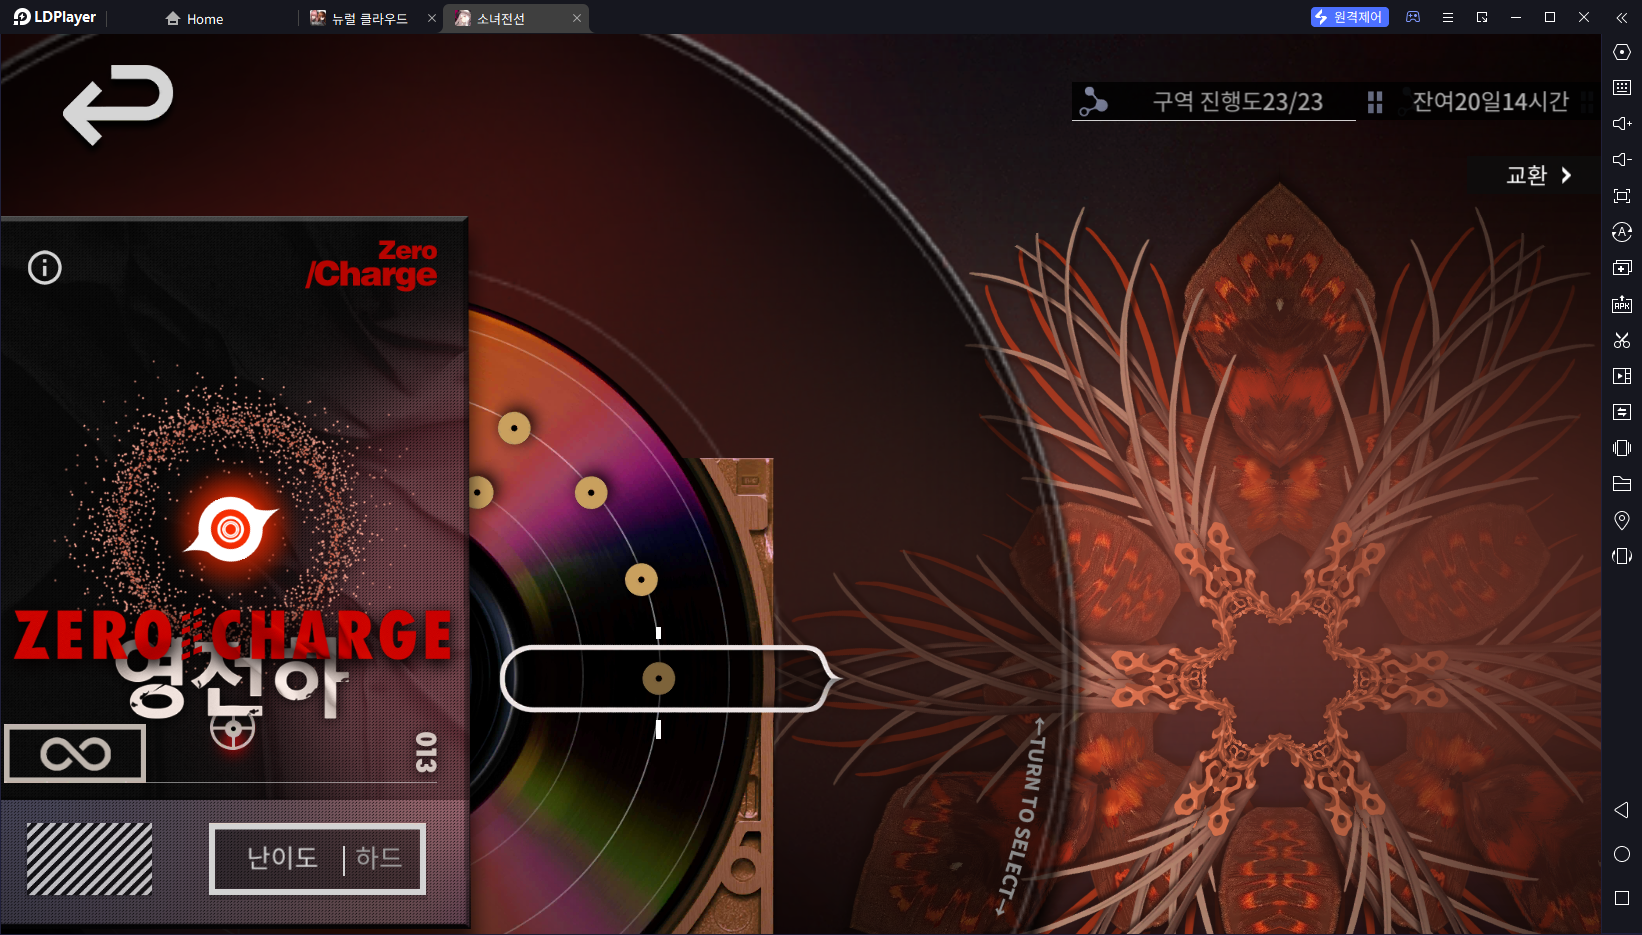This screenshot has width=1642, height=935.
Task: Open LDPlayer settings hexagon icon
Action: coord(1622,52)
